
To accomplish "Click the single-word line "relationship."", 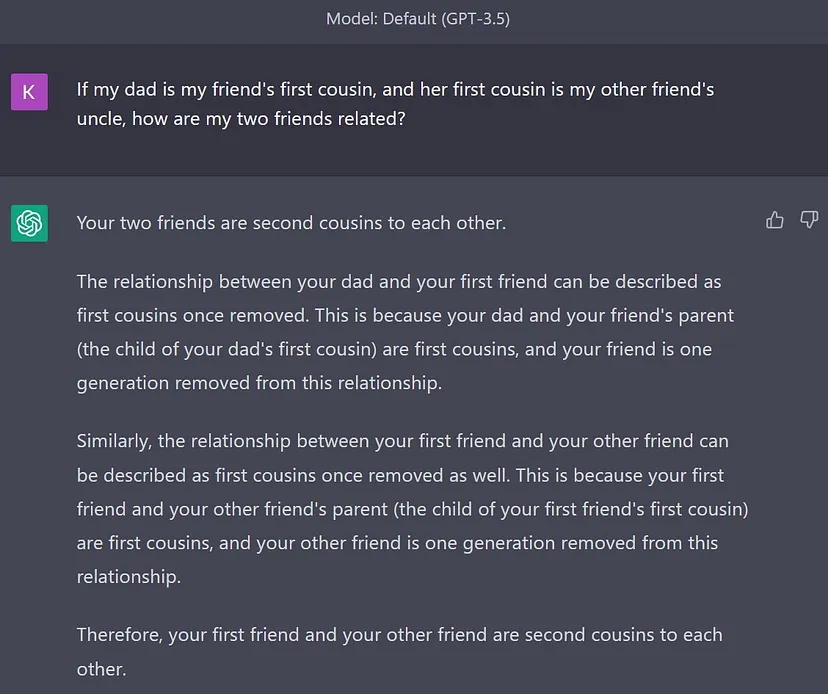I will coord(129,577).
